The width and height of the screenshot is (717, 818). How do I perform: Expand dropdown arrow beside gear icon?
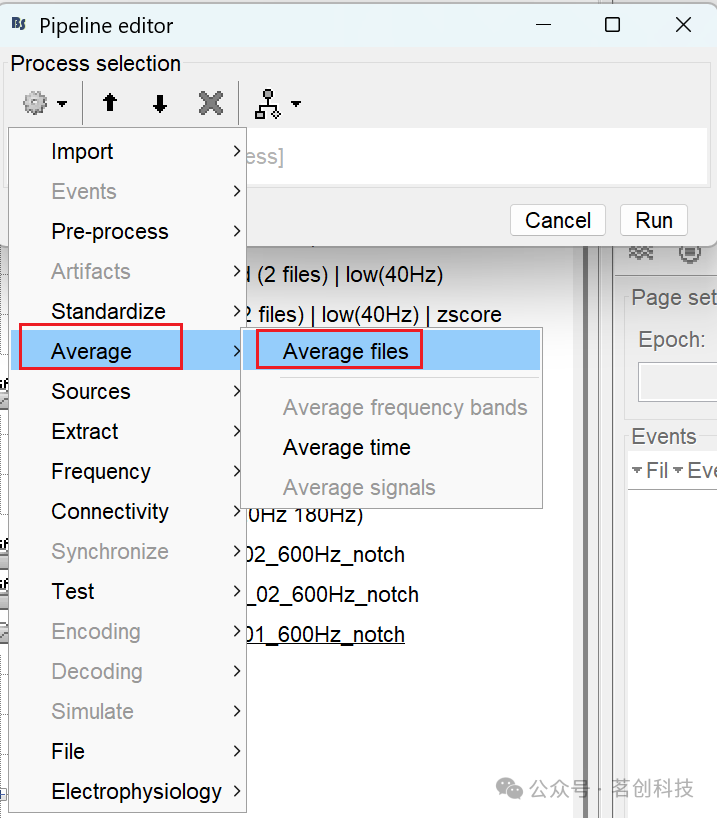point(62,103)
